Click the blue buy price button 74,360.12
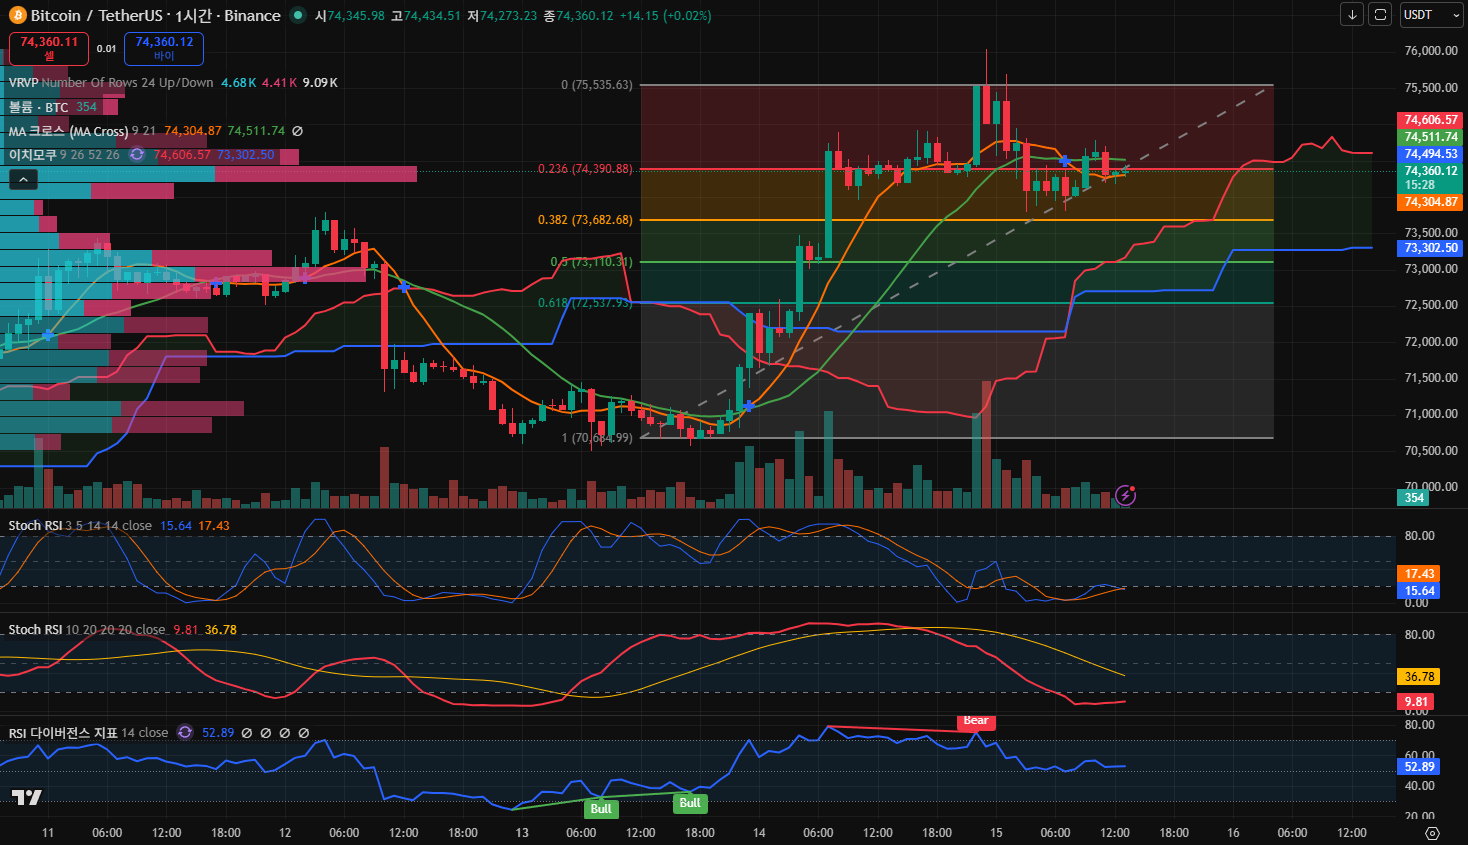 [164, 48]
